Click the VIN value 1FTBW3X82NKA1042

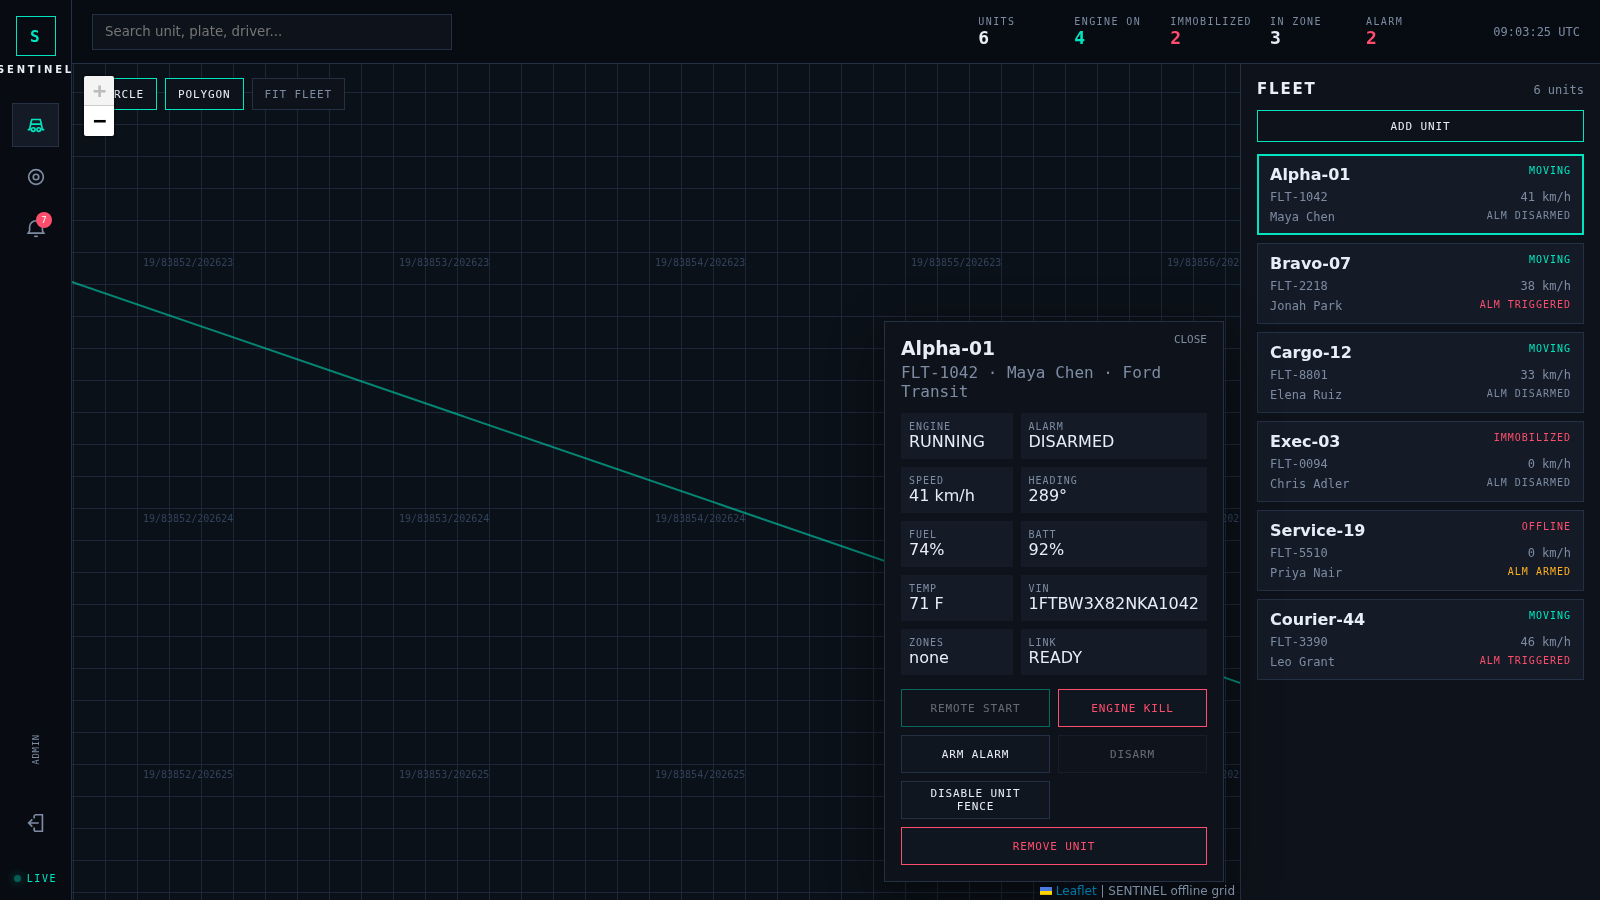[x=1113, y=604]
